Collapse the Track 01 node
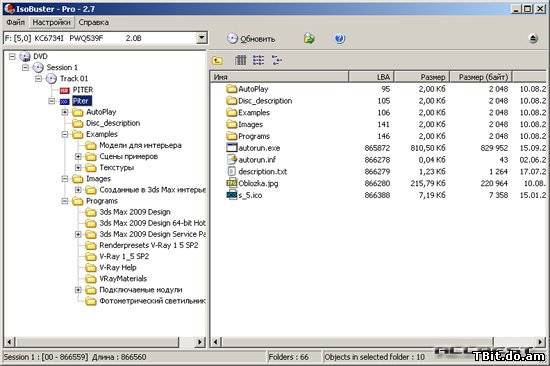The height and width of the screenshot is (366, 550). (39, 79)
